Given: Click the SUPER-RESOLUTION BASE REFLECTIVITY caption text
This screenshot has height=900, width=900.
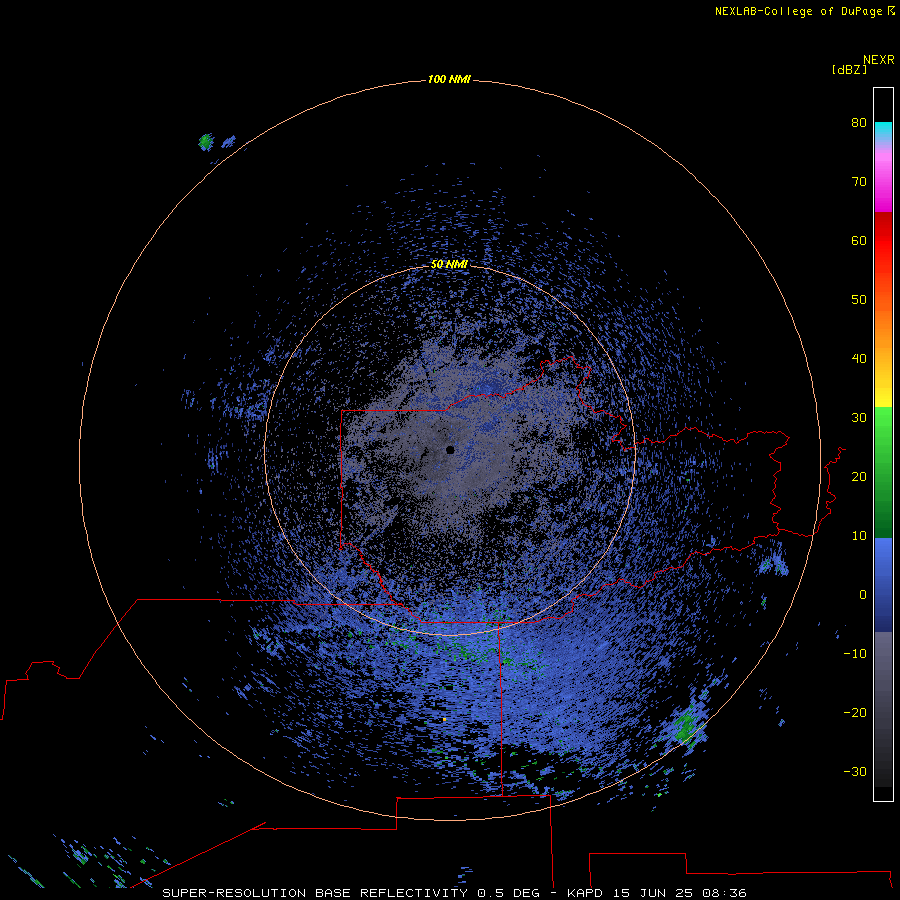Looking at the screenshot, I should point(315,893).
